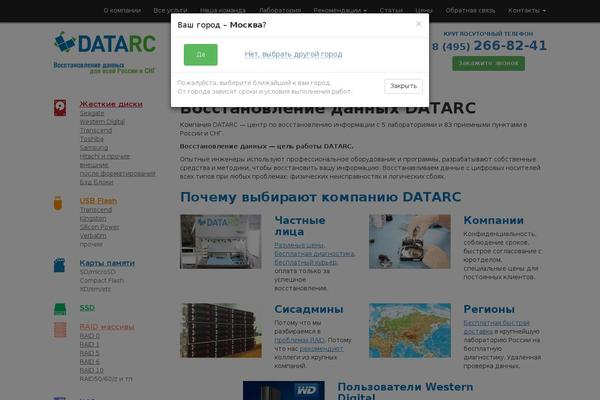The width and height of the screenshot is (600, 400).
Task: Click the RAID array icon
Action: click(x=60, y=330)
